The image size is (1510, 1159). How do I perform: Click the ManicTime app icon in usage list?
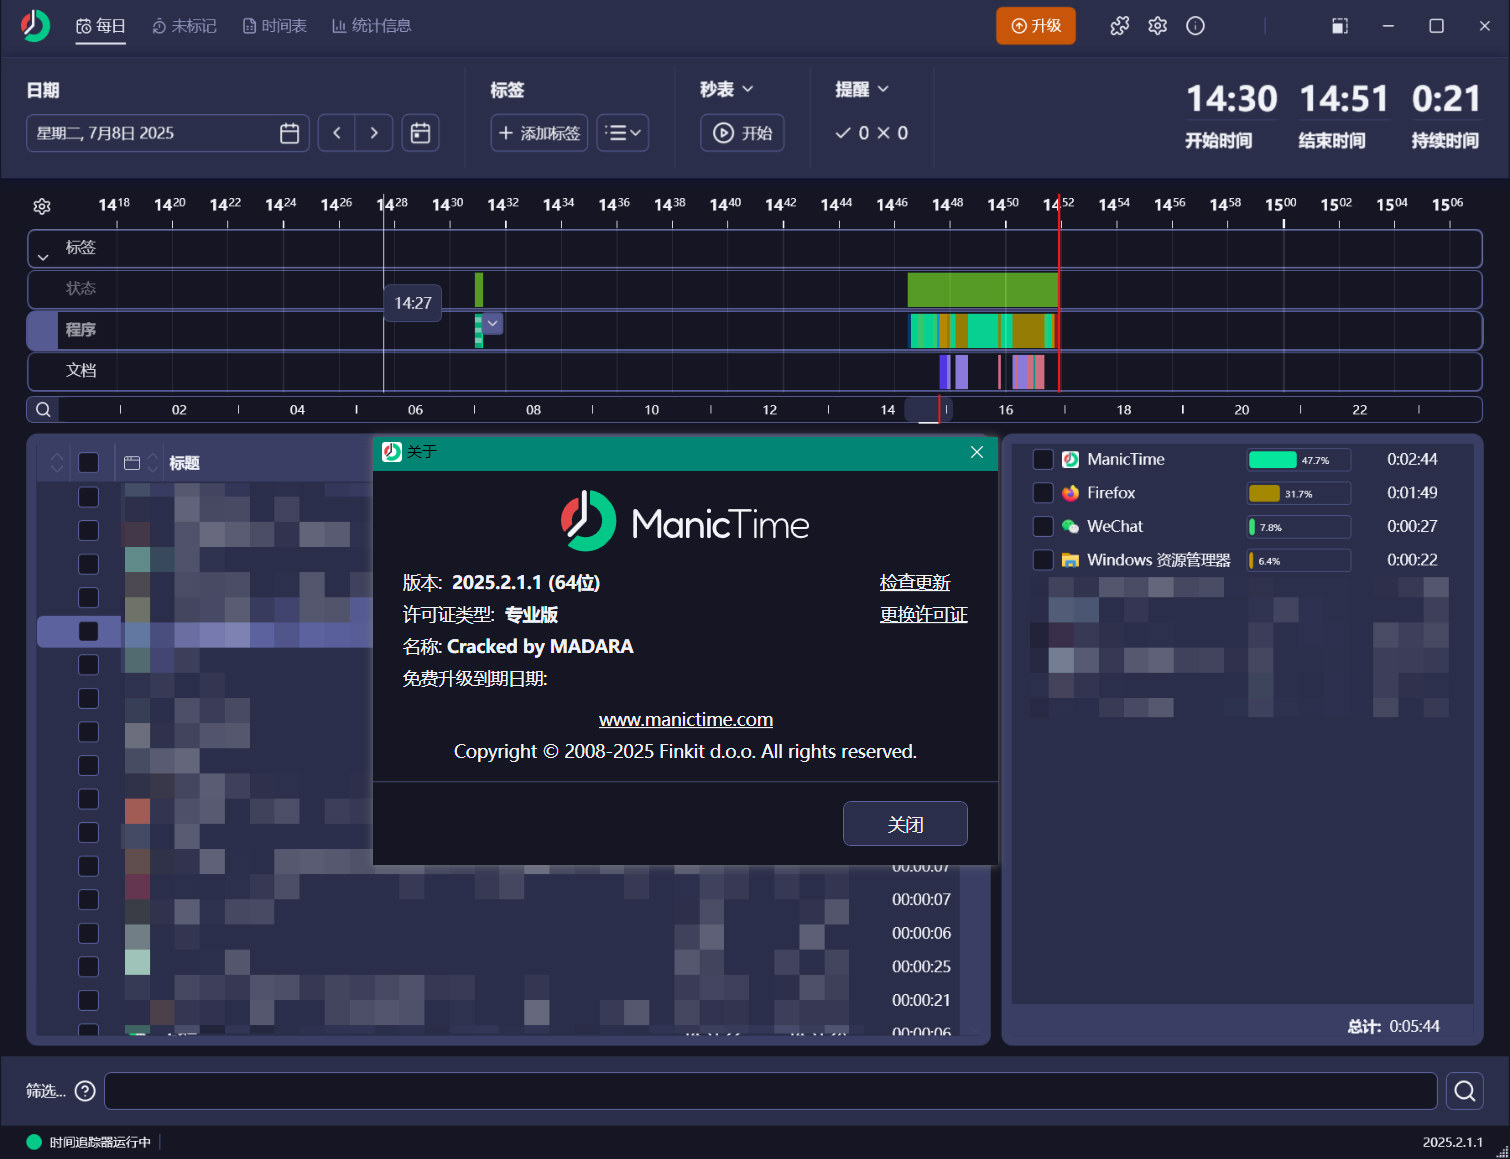(x=1070, y=459)
